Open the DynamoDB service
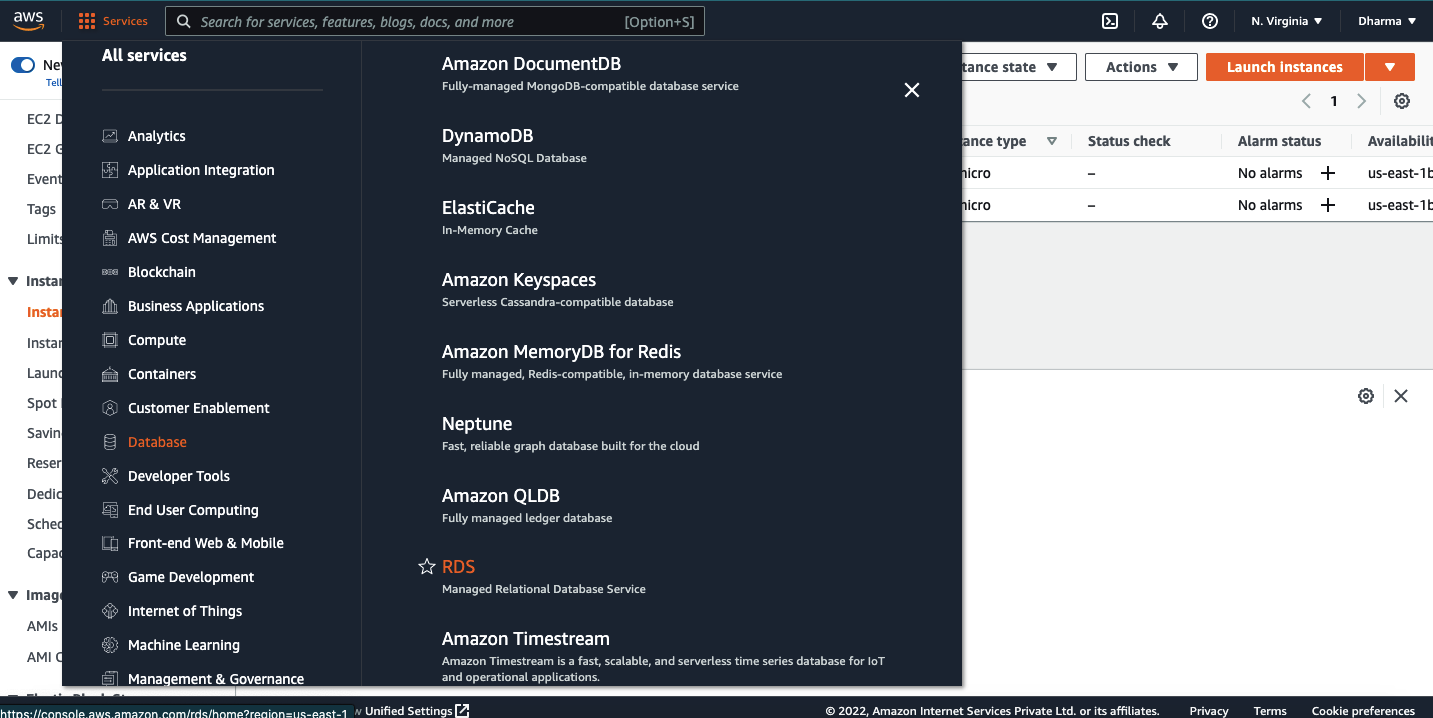Viewport: 1433px width, 718px height. click(x=488, y=136)
